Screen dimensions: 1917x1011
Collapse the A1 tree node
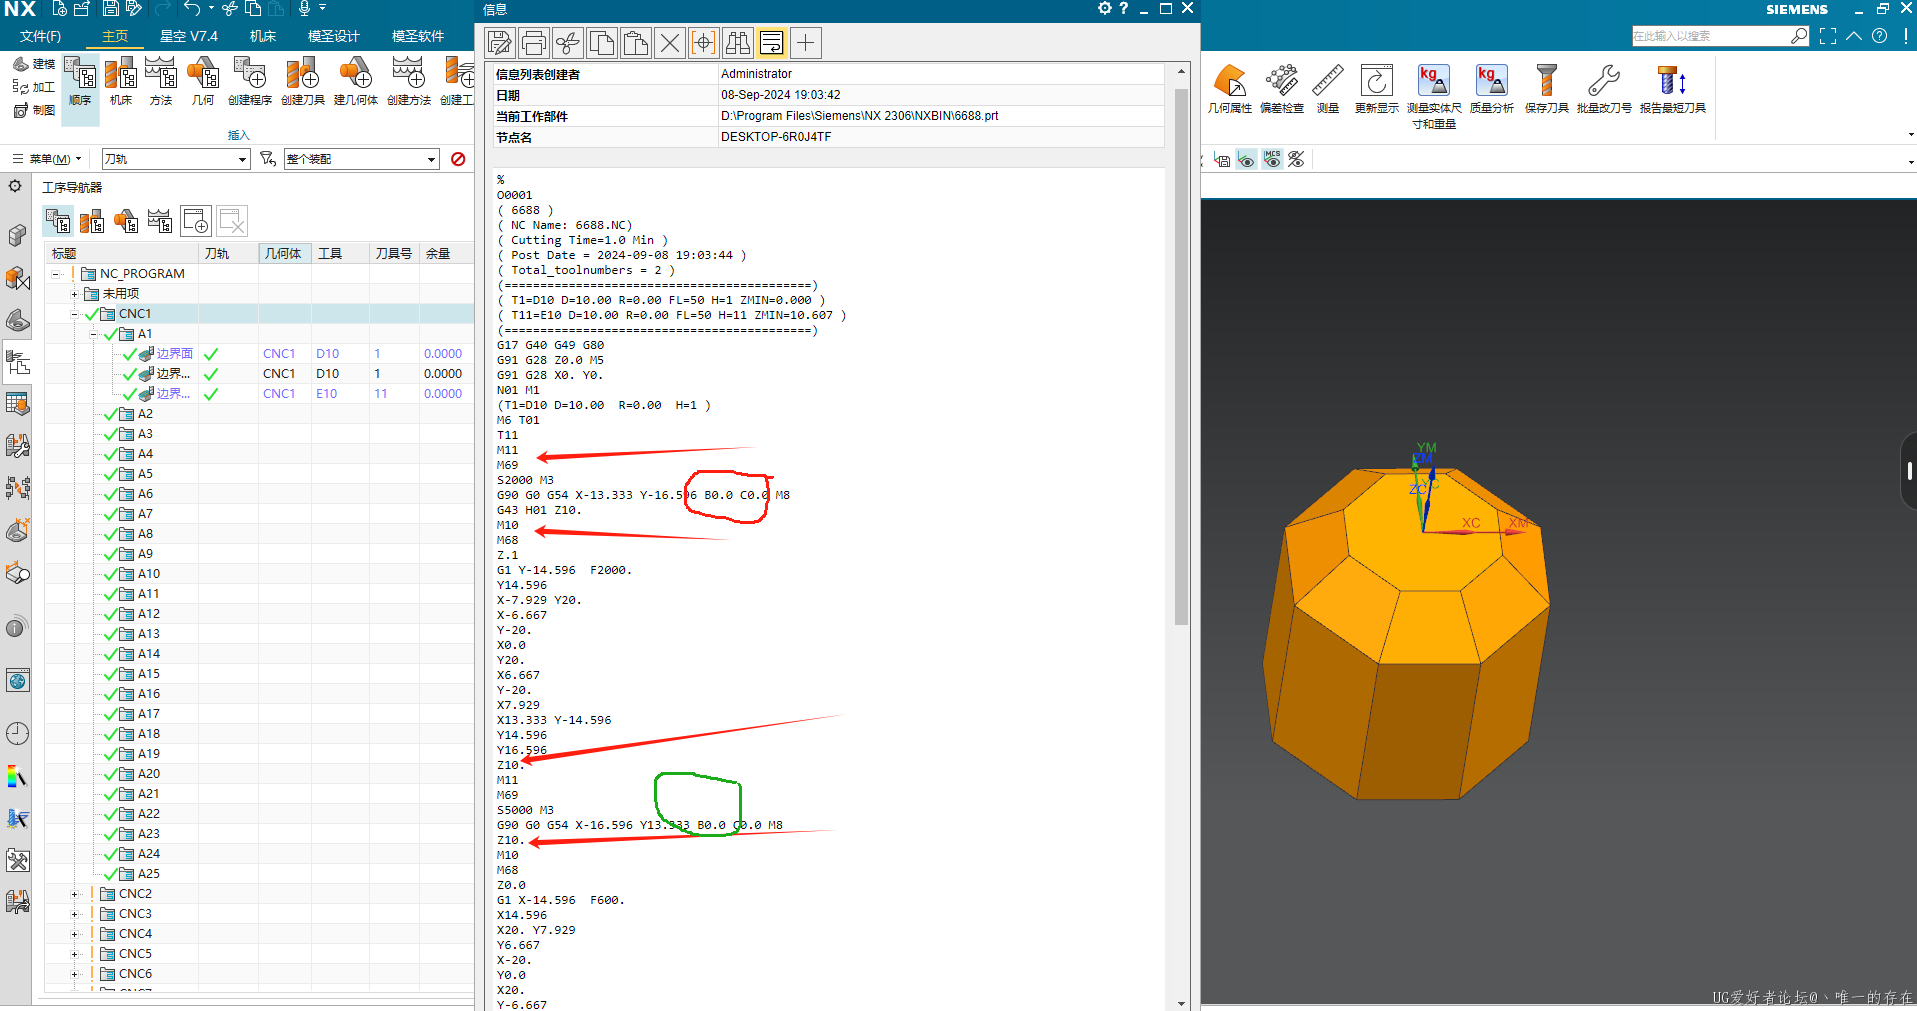(93, 334)
